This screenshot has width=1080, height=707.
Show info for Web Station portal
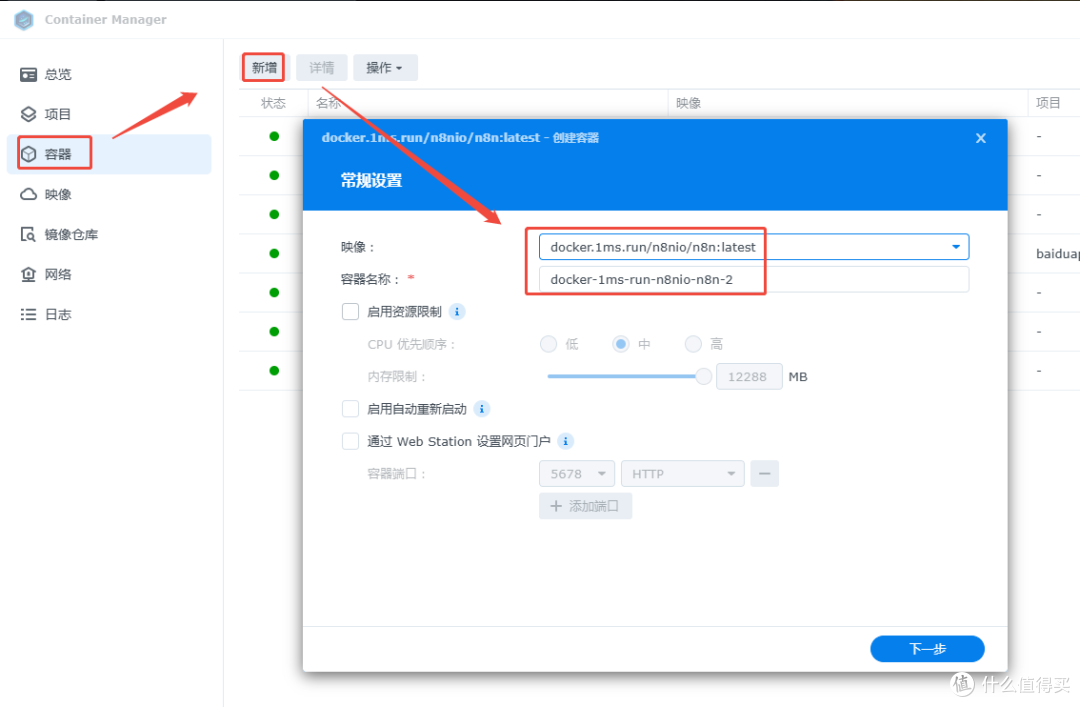point(565,441)
